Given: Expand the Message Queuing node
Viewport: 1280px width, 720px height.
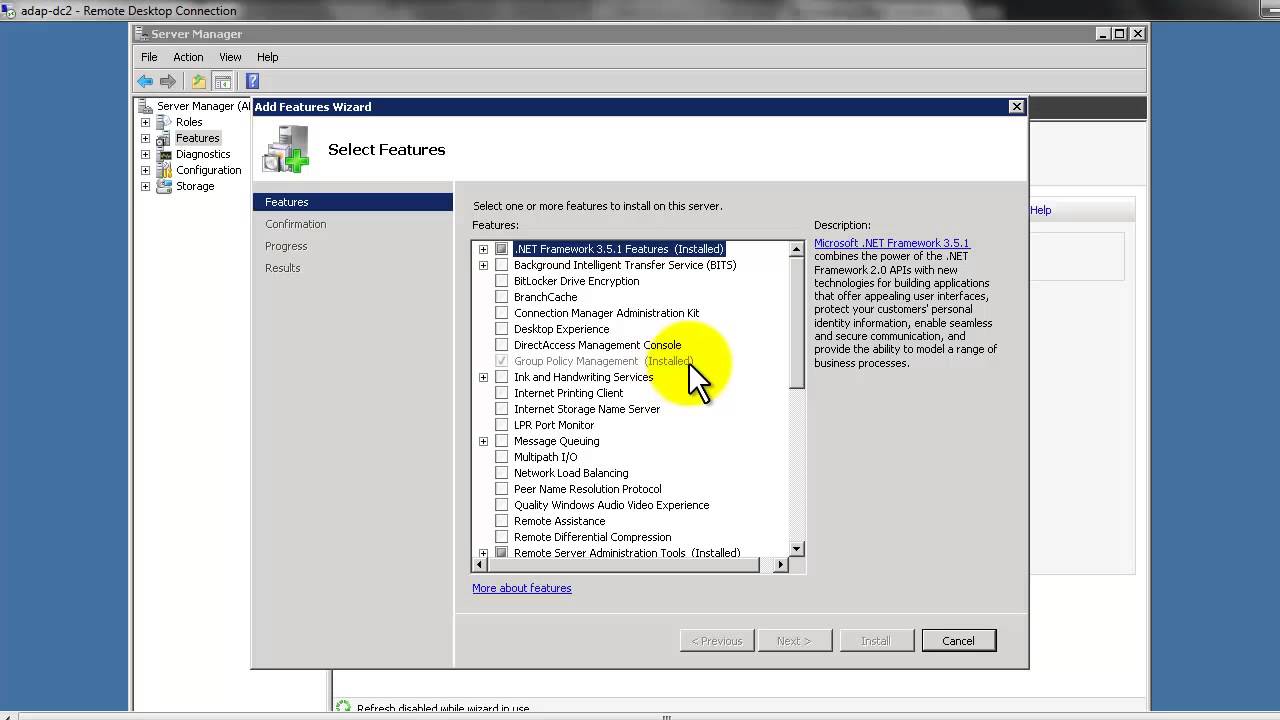Looking at the screenshot, I should (484, 441).
